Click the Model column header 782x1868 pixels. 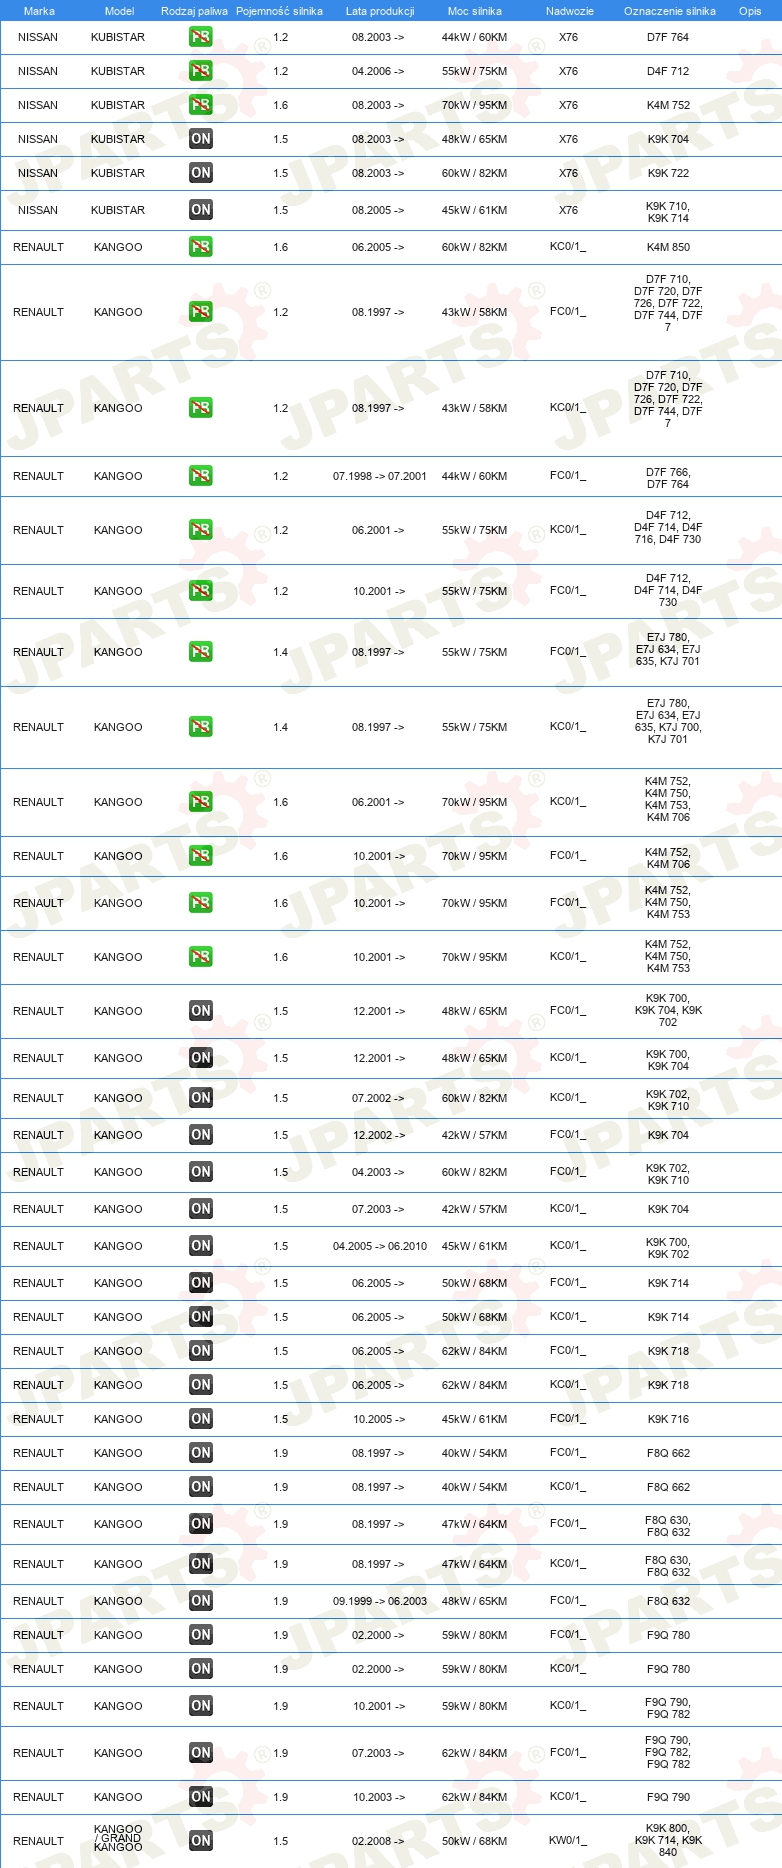pyautogui.click(x=119, y=11)
